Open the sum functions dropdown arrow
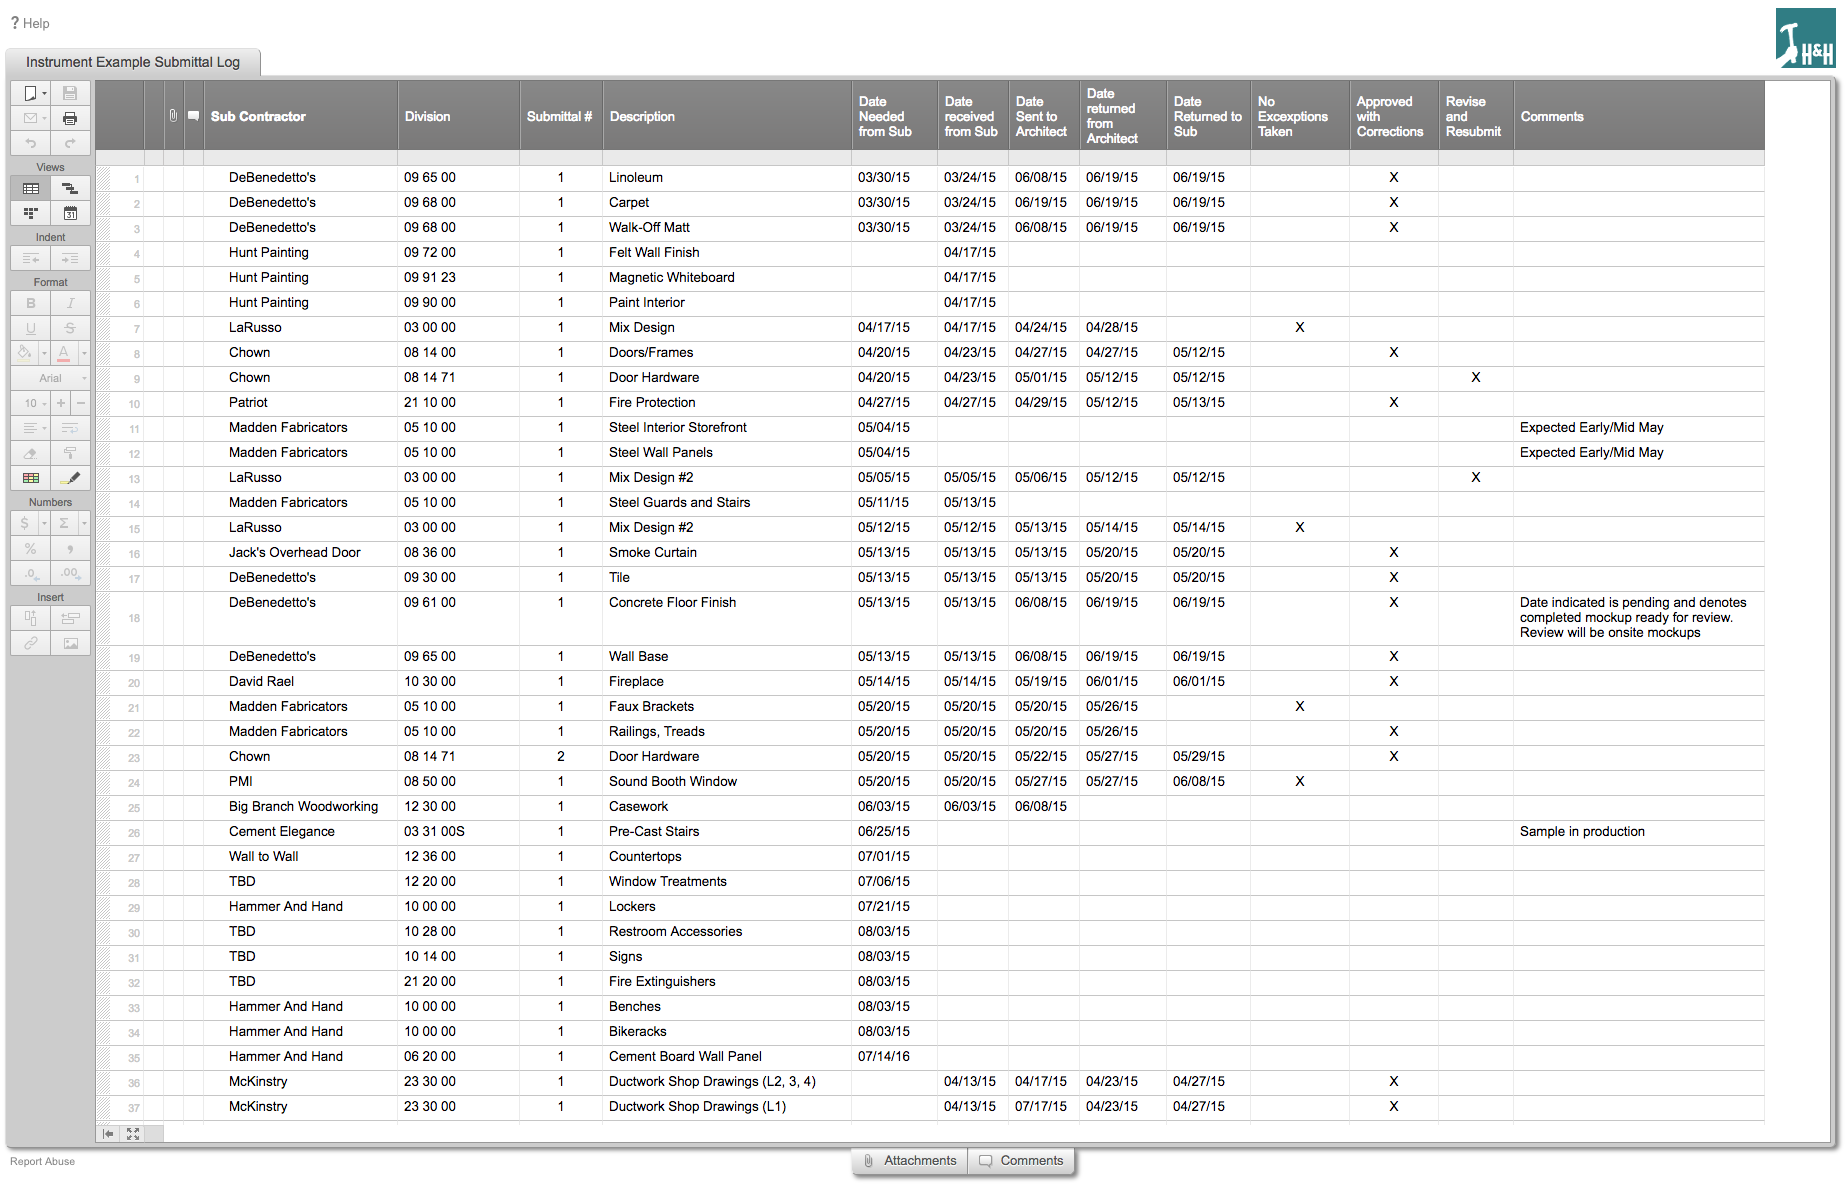1845x1186 pixels. pos(84,523)
